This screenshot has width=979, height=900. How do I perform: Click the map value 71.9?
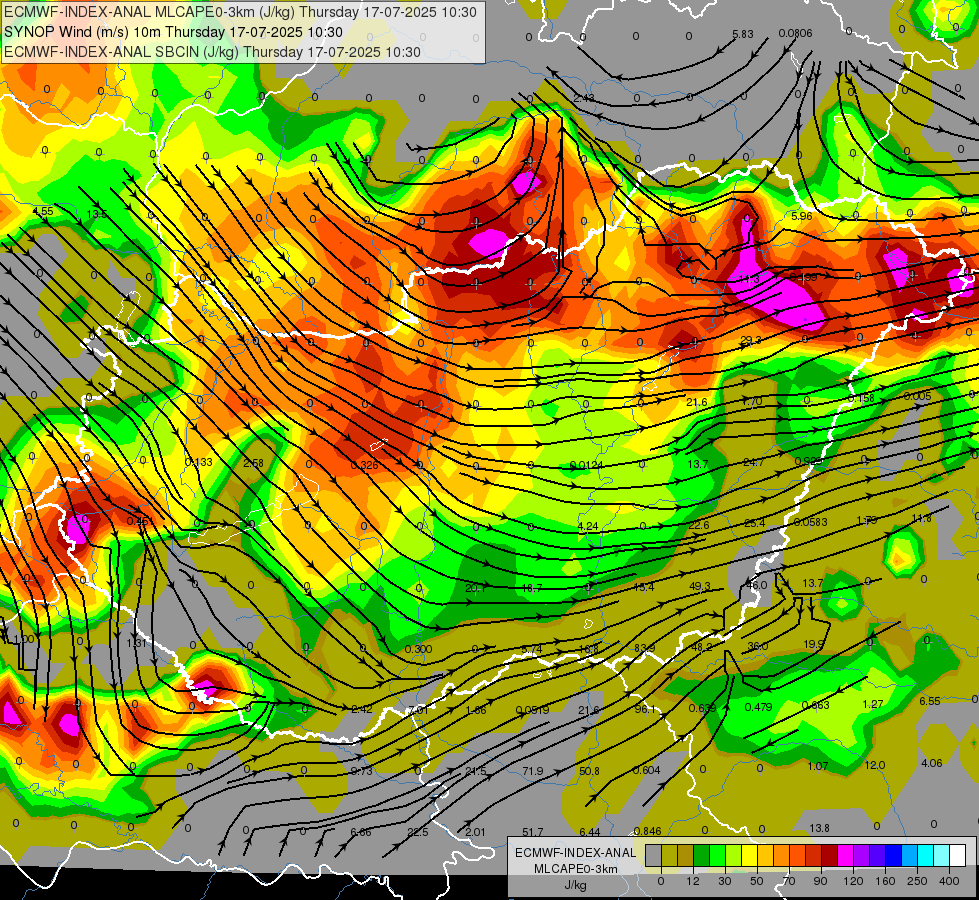pos(533,771)
